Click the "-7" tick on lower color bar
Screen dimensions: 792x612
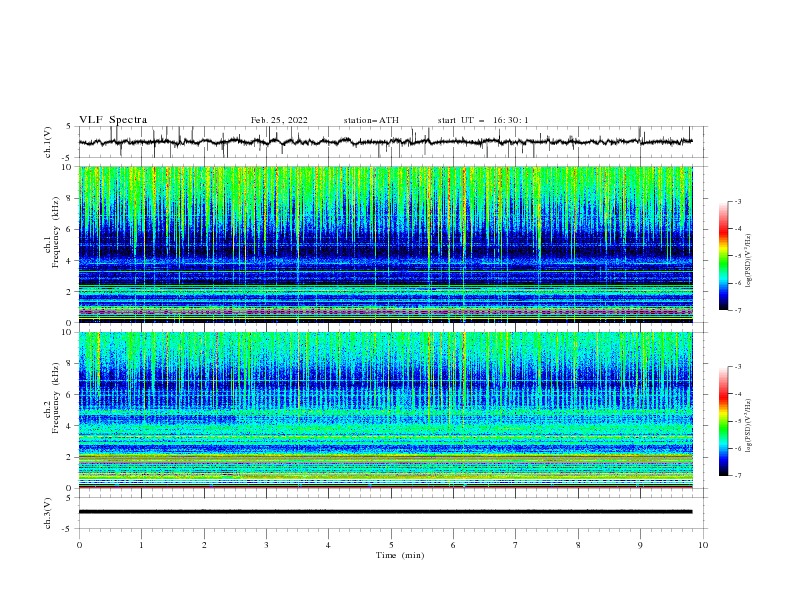738,475
